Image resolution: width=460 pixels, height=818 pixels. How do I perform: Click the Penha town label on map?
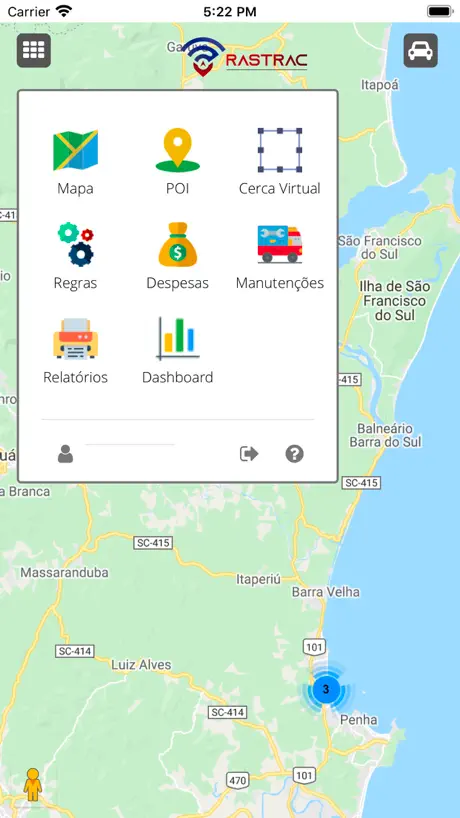pos(358,720)
